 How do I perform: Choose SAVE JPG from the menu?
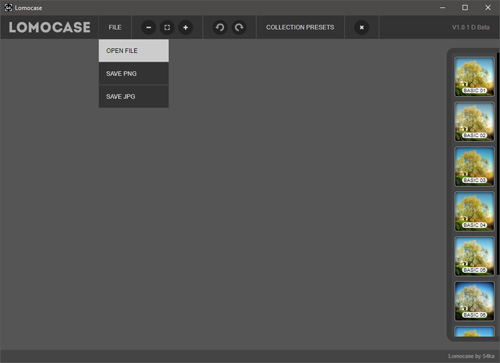(134, 96)
